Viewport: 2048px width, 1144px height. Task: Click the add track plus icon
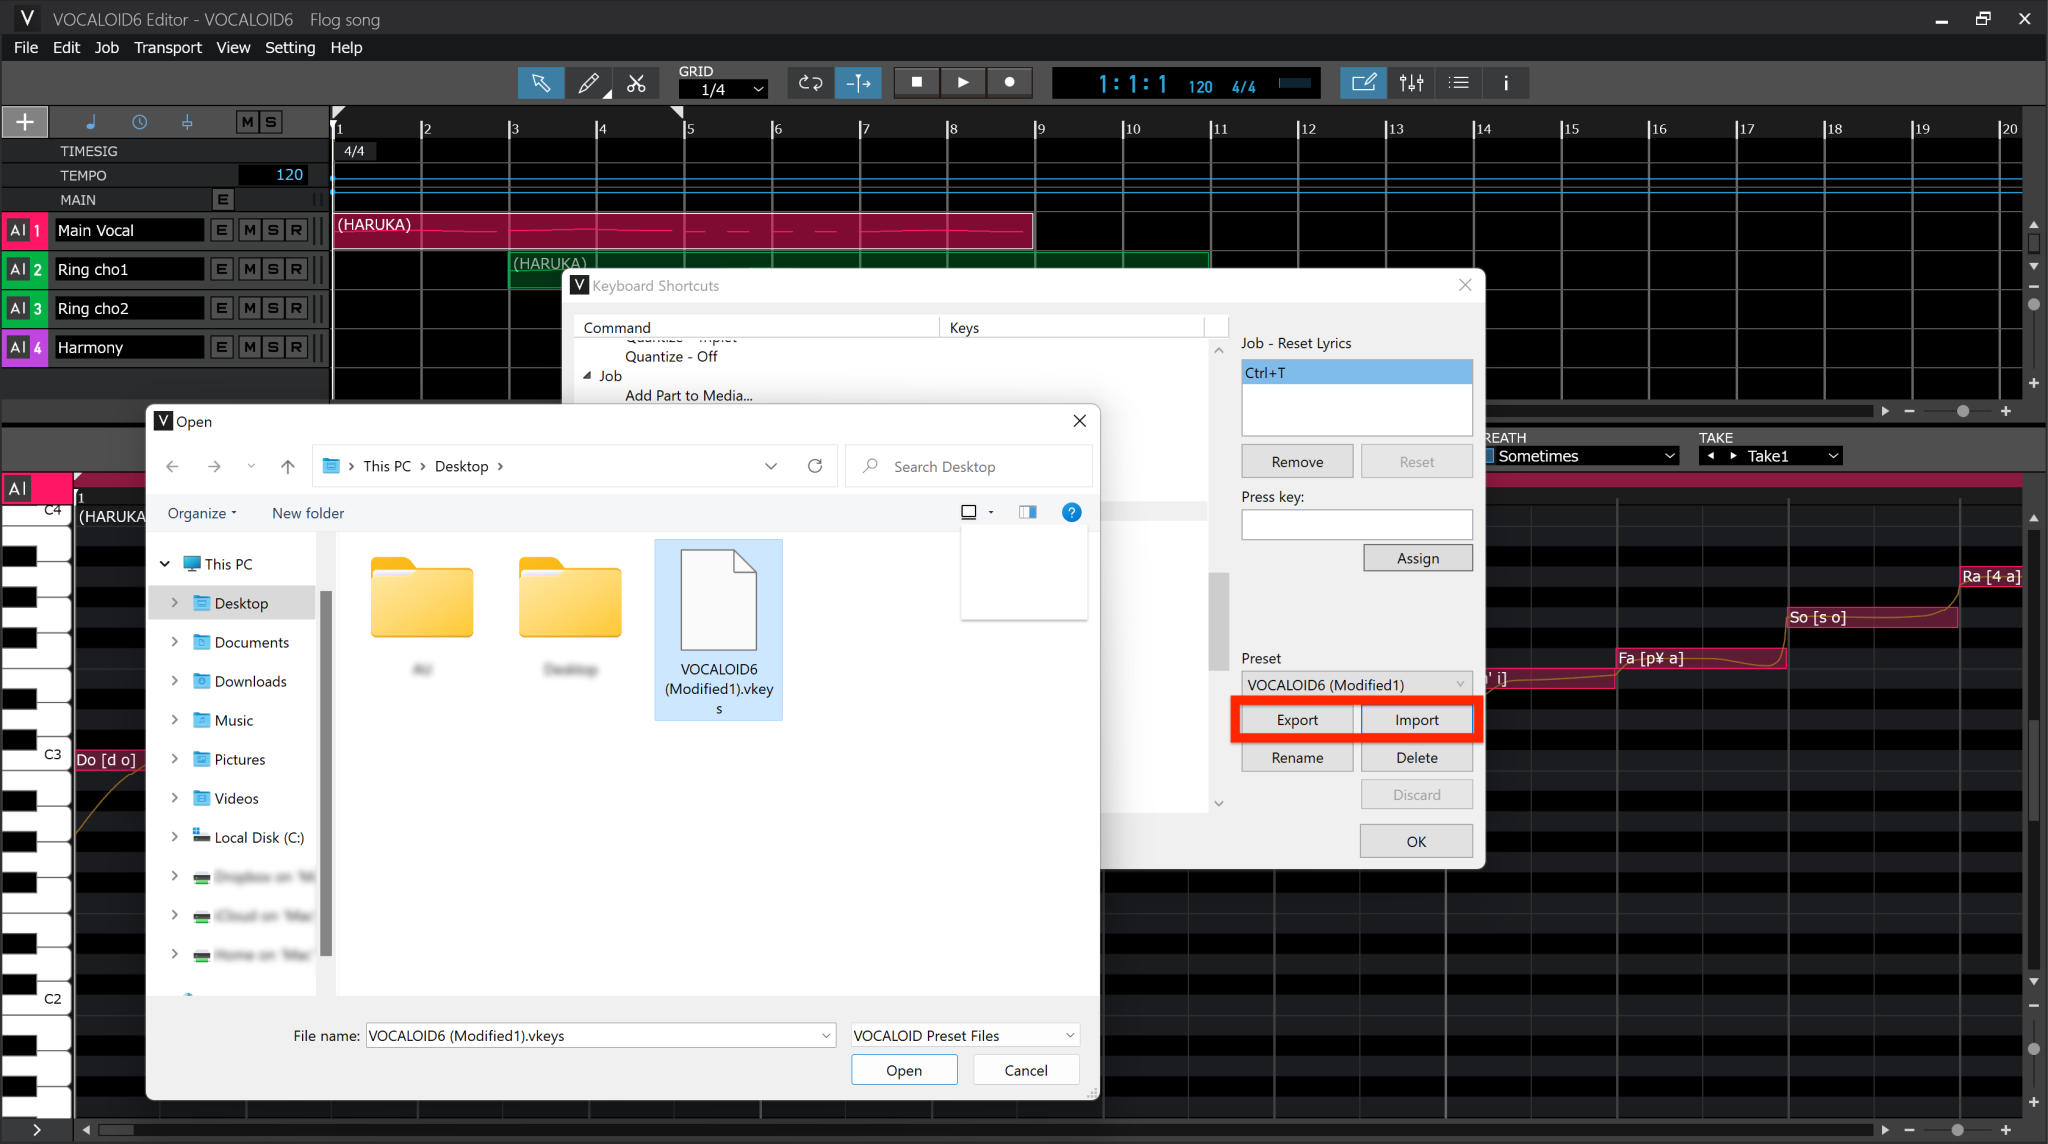24,121
